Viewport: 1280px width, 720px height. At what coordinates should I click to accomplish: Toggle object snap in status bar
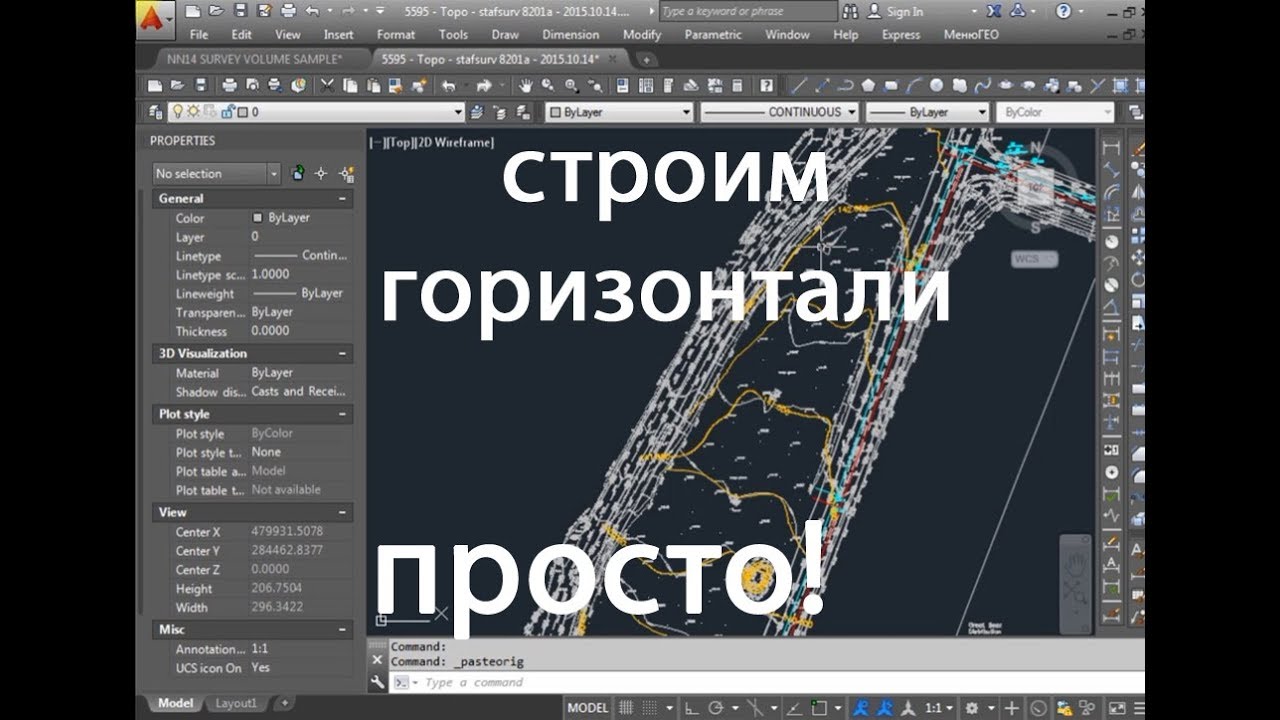818,708
